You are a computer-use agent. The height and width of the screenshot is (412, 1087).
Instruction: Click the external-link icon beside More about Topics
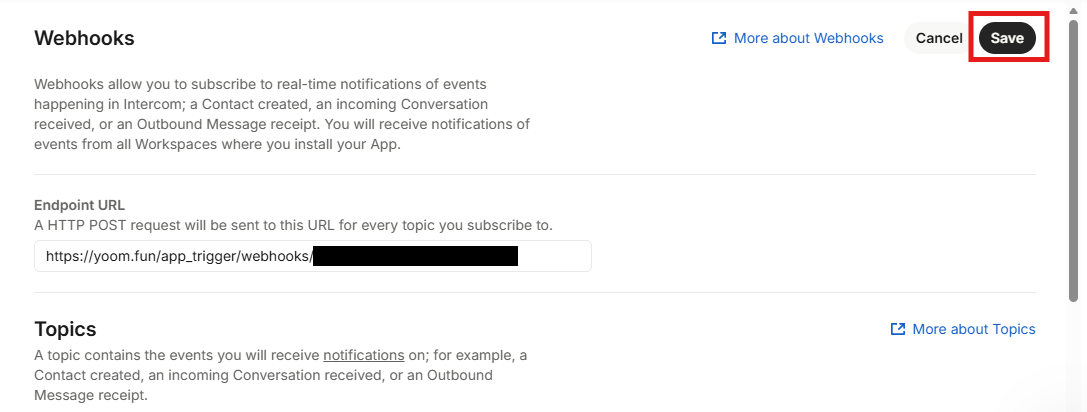click(x=898, y=329)
